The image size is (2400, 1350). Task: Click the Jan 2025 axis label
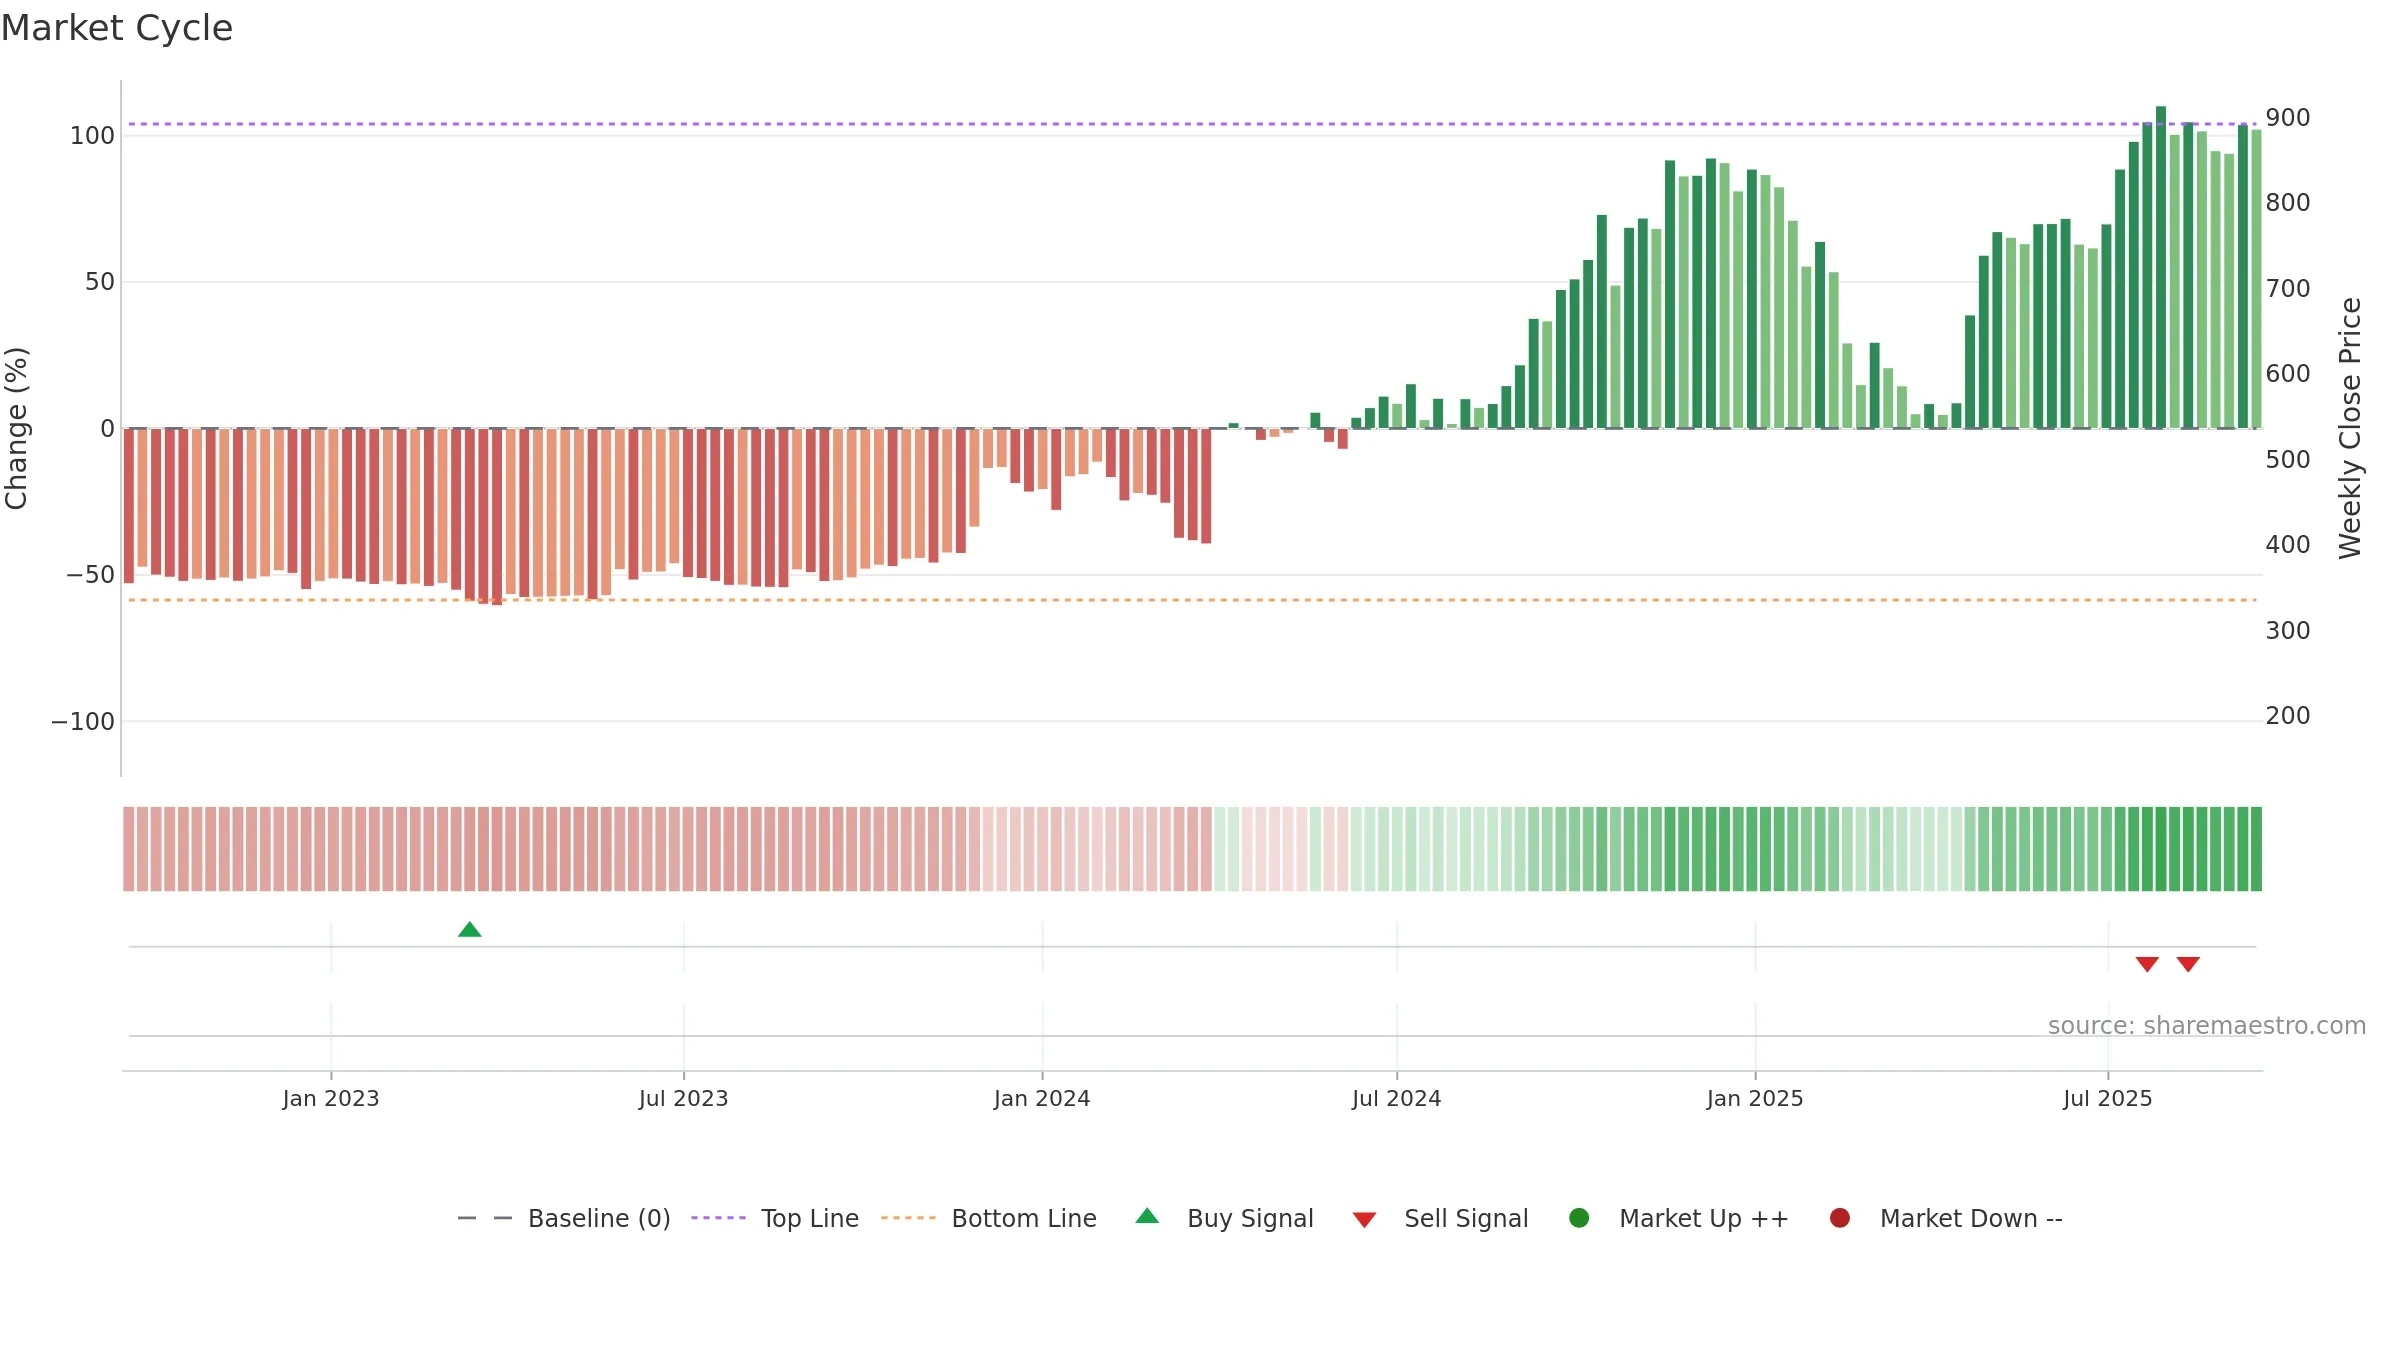pyautogui.click(x=1755, y=1099)
